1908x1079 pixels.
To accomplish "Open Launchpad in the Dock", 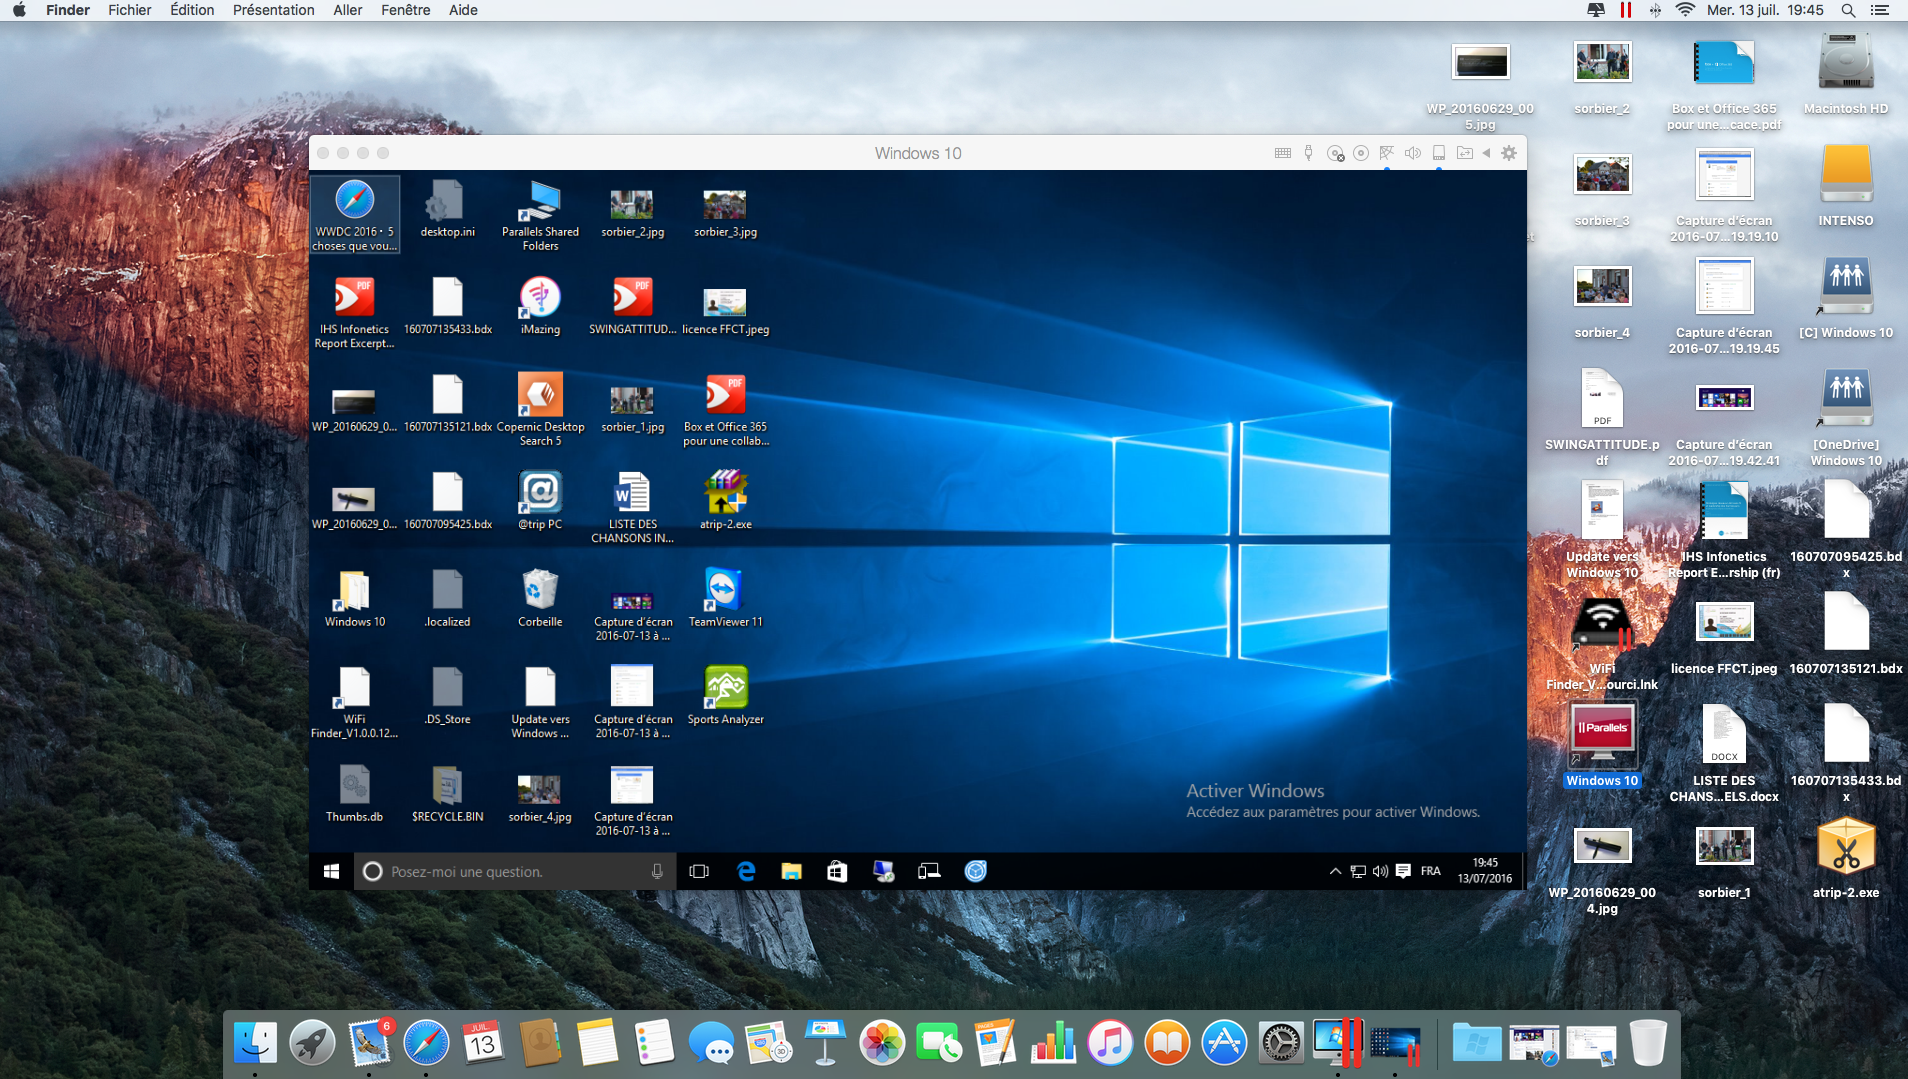I will (x=312, y=1043).
